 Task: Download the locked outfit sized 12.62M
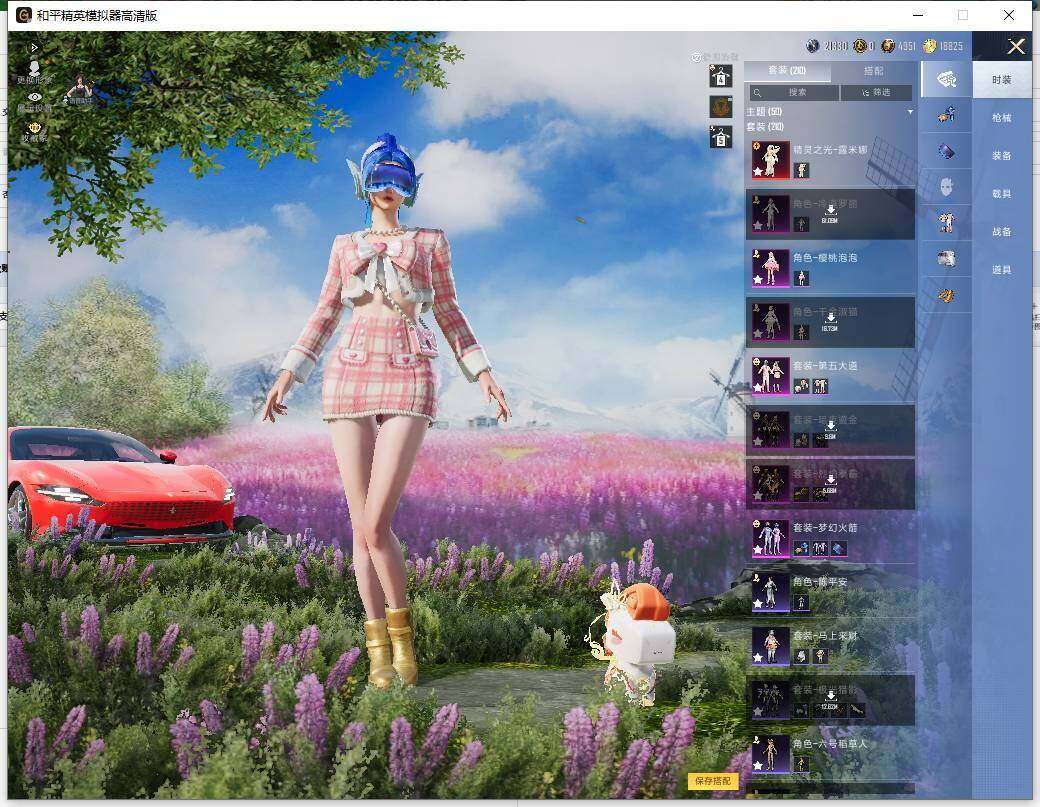[x=830, y=700]
